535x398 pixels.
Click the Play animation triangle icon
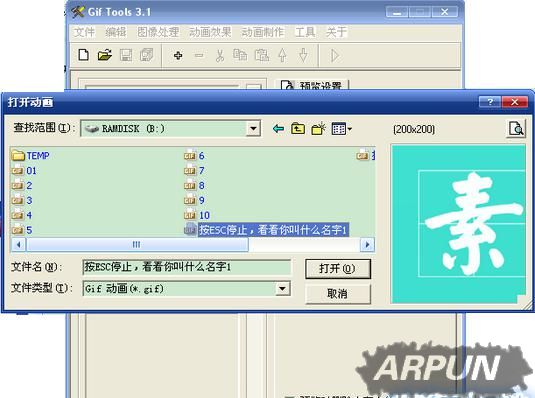coord(335,55)
